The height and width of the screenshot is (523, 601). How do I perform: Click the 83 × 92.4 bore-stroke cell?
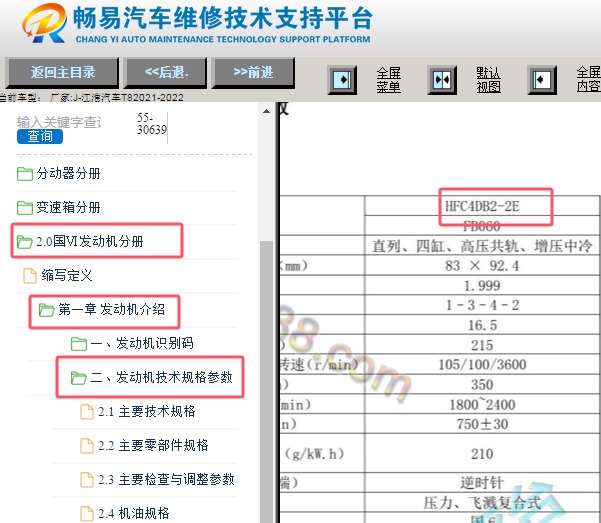tap(482, 266)
